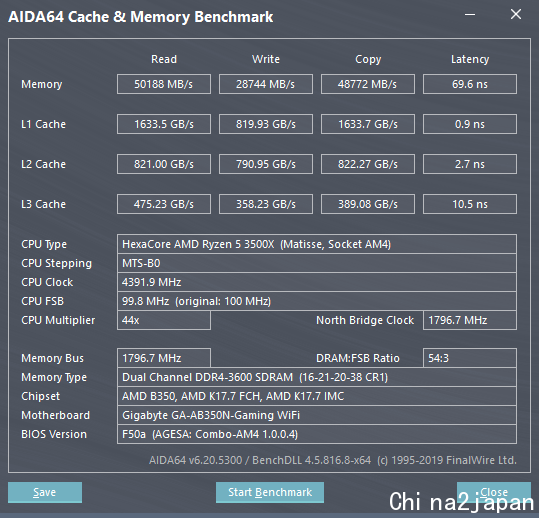
Task: Click the Copy column header
Action: pos(368,59)
